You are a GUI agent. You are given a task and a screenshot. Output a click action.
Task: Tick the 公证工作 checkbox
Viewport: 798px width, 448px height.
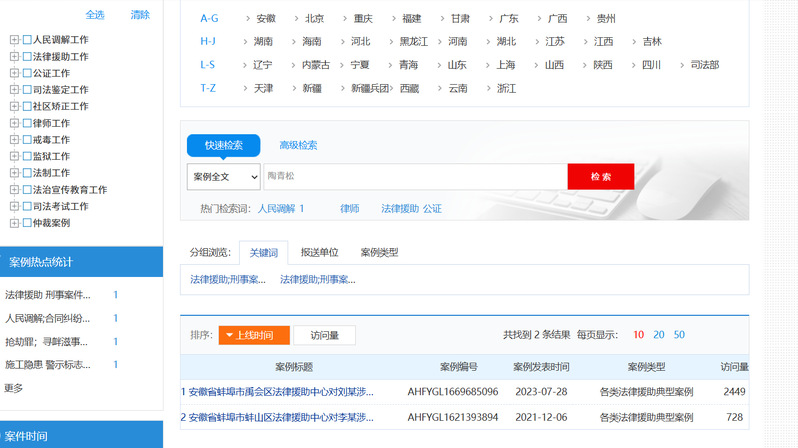(27, 73)
